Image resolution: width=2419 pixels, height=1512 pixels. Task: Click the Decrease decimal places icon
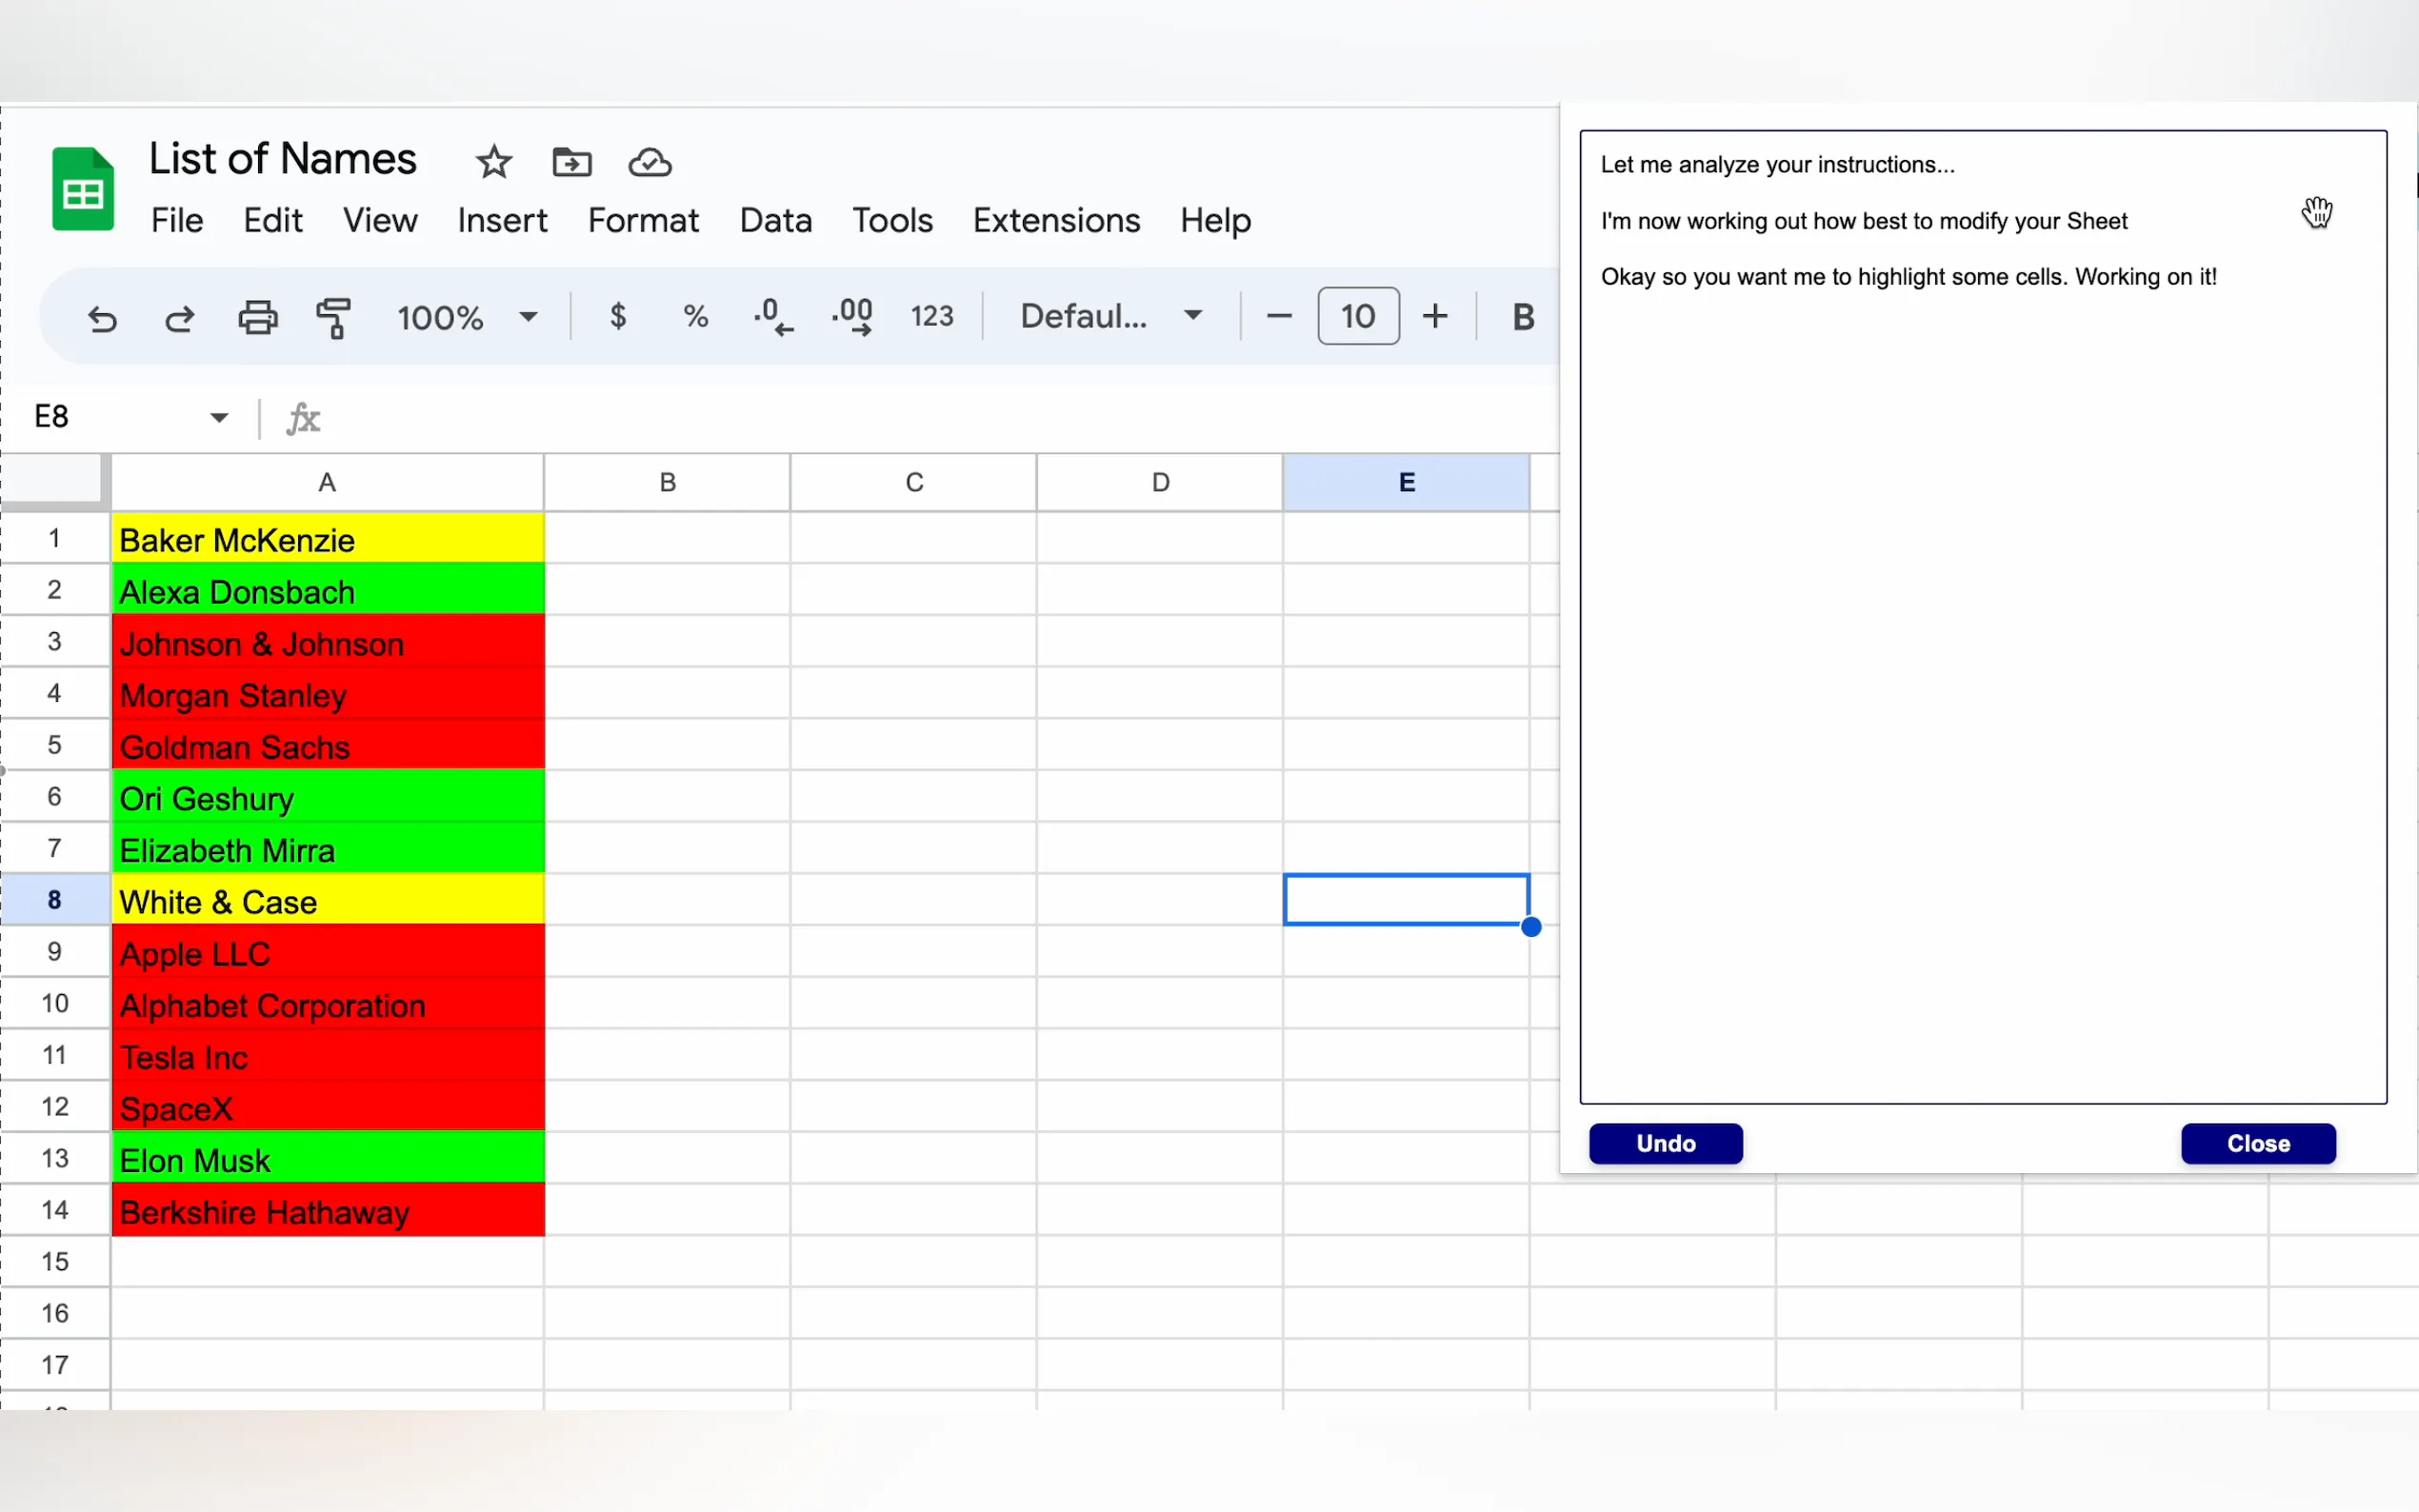point(773,317)
